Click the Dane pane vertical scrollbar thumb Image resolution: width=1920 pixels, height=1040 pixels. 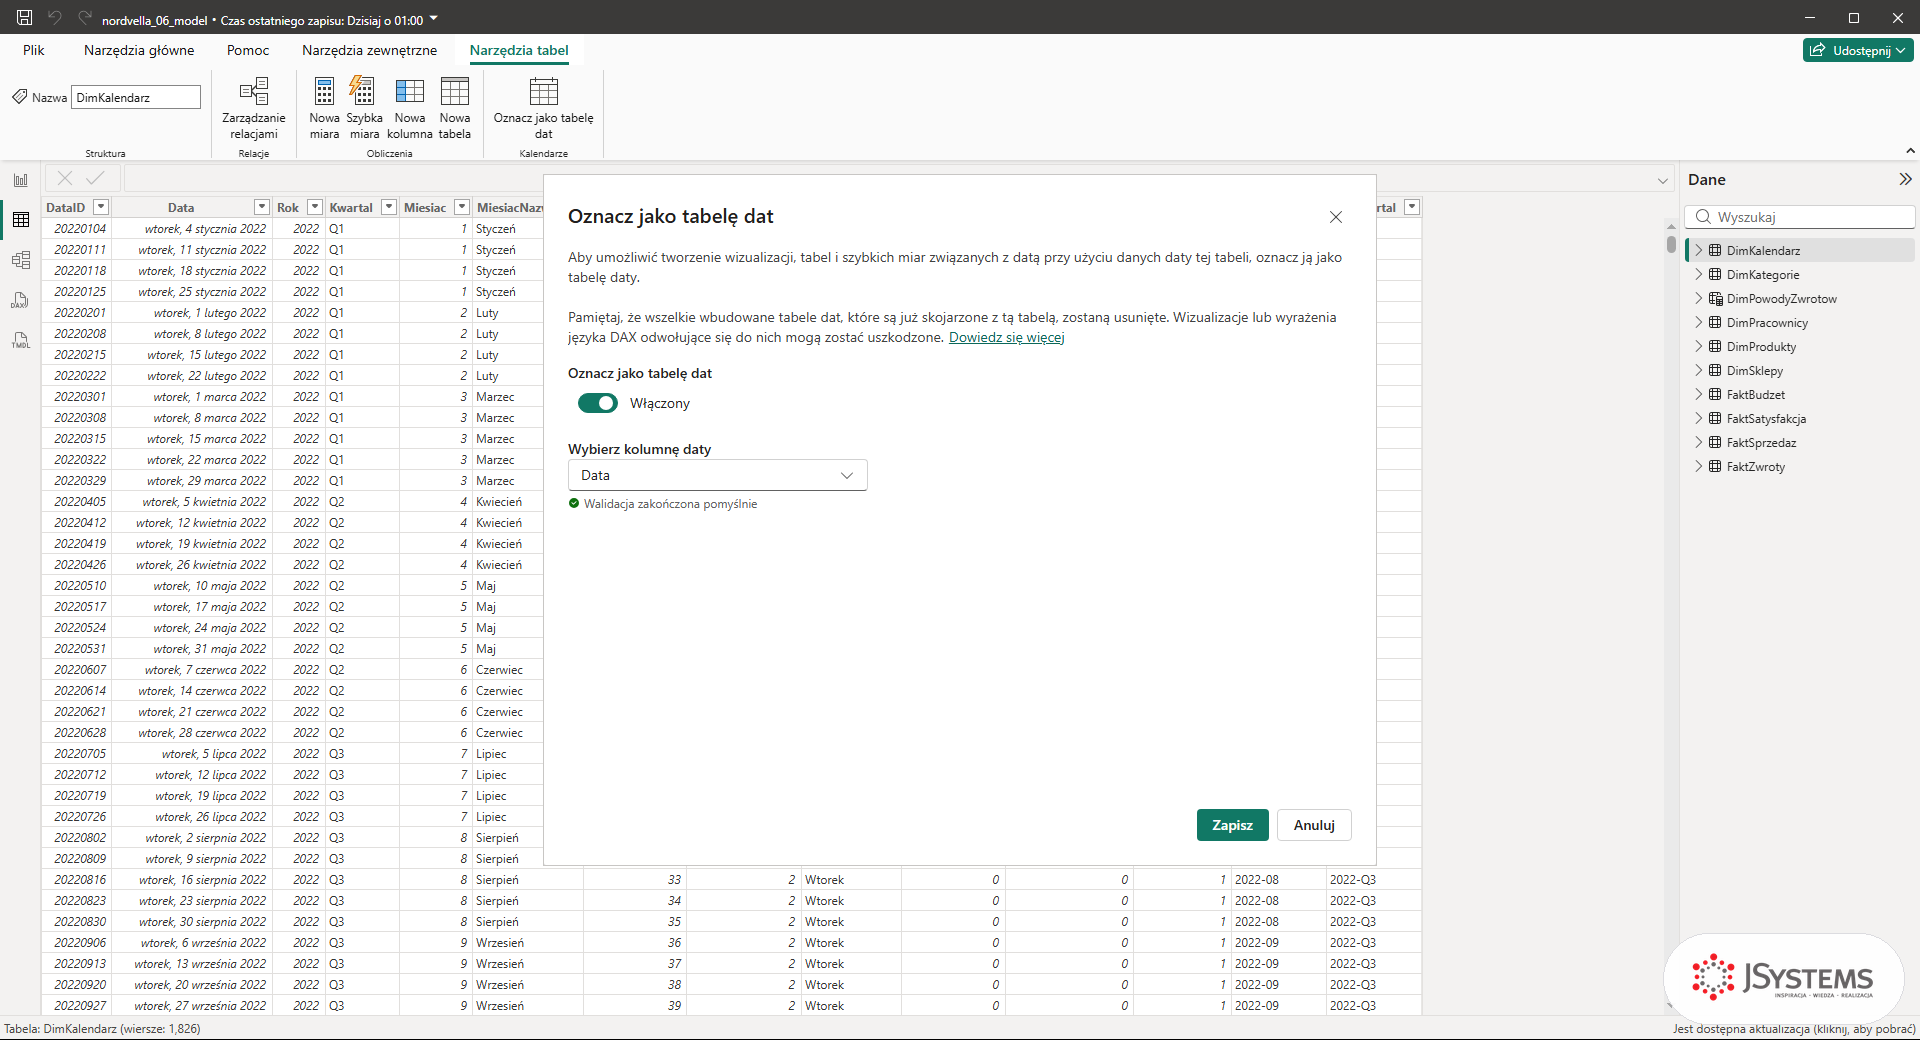coord(1671,243)
